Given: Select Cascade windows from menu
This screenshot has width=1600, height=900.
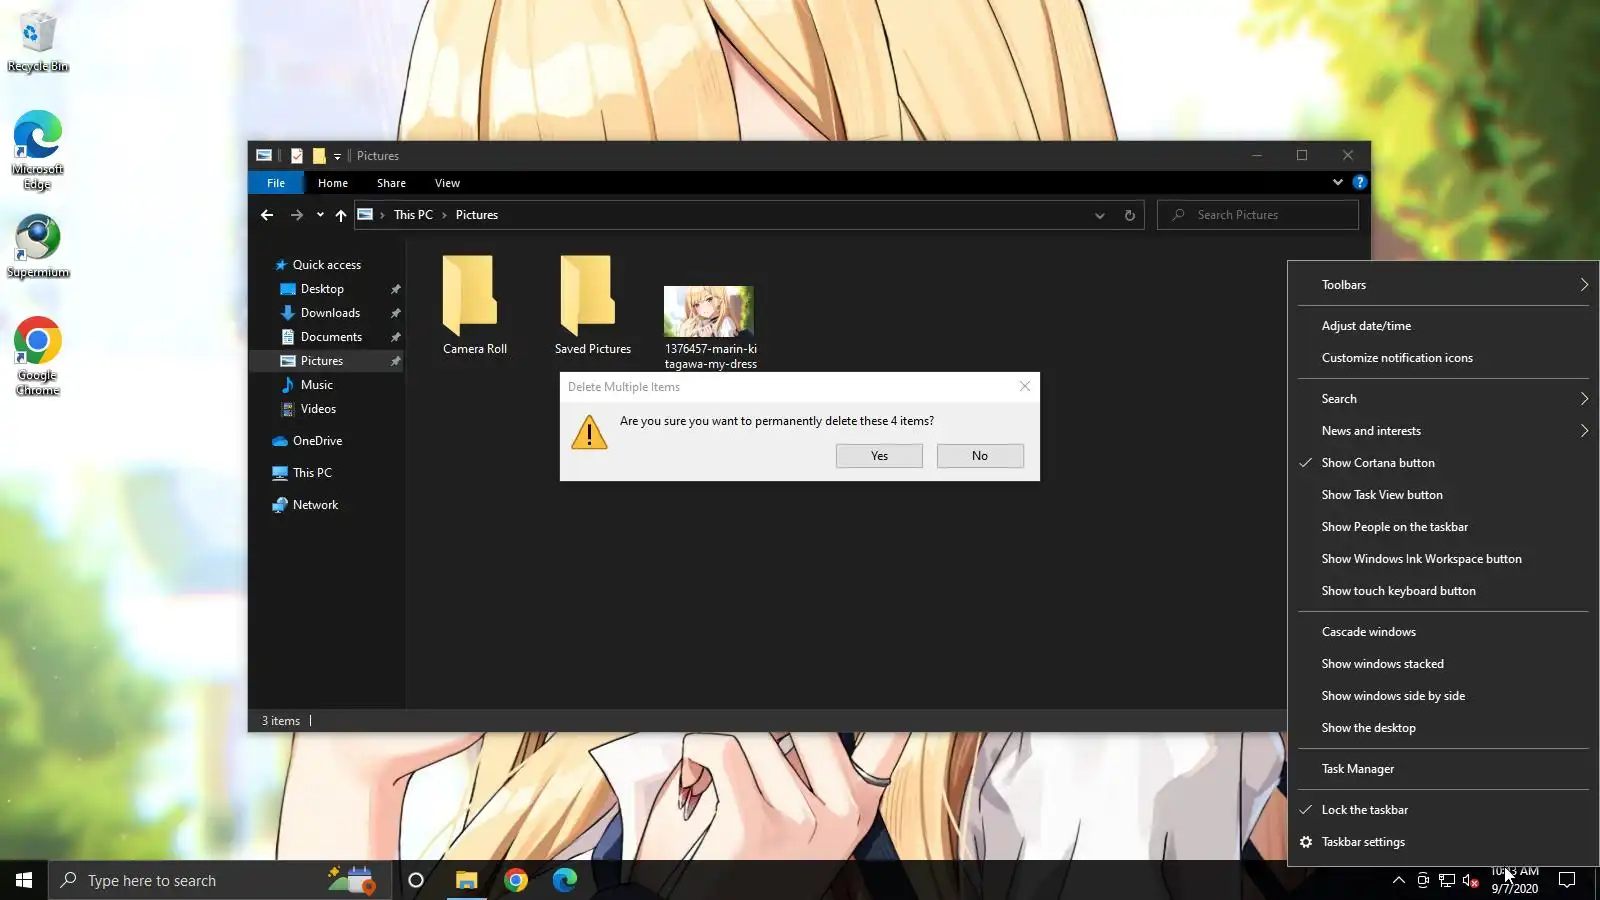Looking at the screenshot, I should click(x=1443, y=632).
